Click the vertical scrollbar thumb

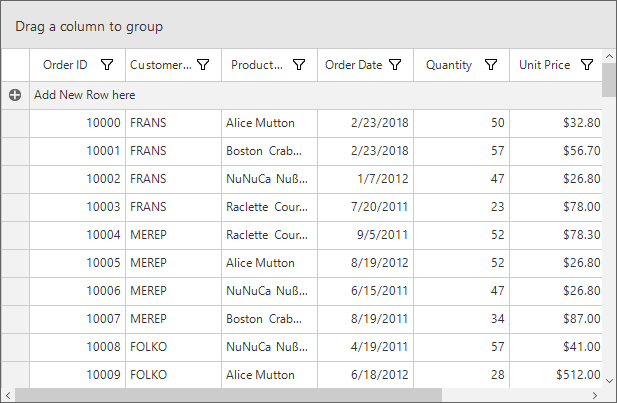(x=610, y=80)
